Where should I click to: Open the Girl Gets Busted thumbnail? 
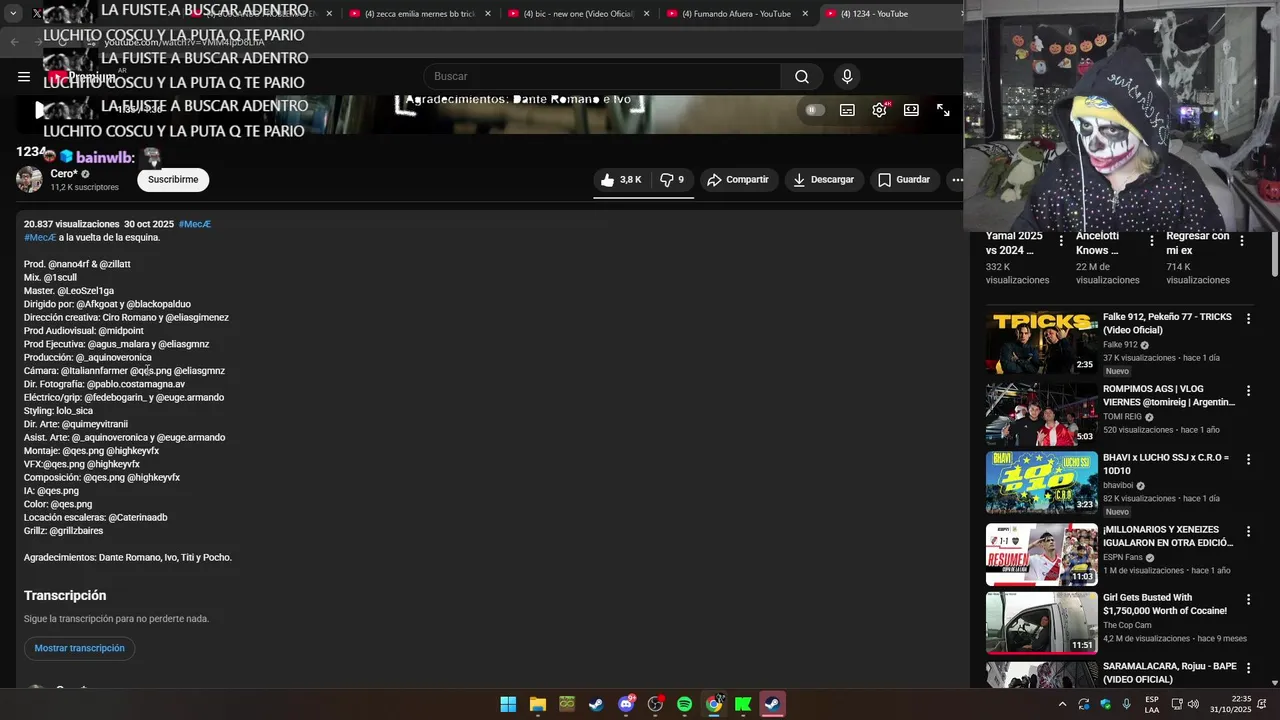(x=1041, y=622)
